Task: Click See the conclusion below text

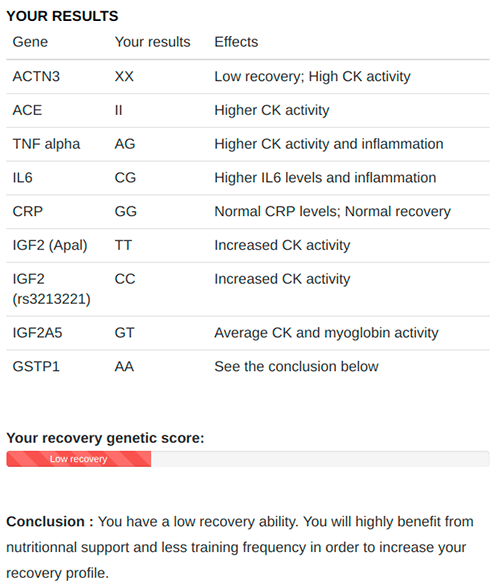Action: [296, 366]
